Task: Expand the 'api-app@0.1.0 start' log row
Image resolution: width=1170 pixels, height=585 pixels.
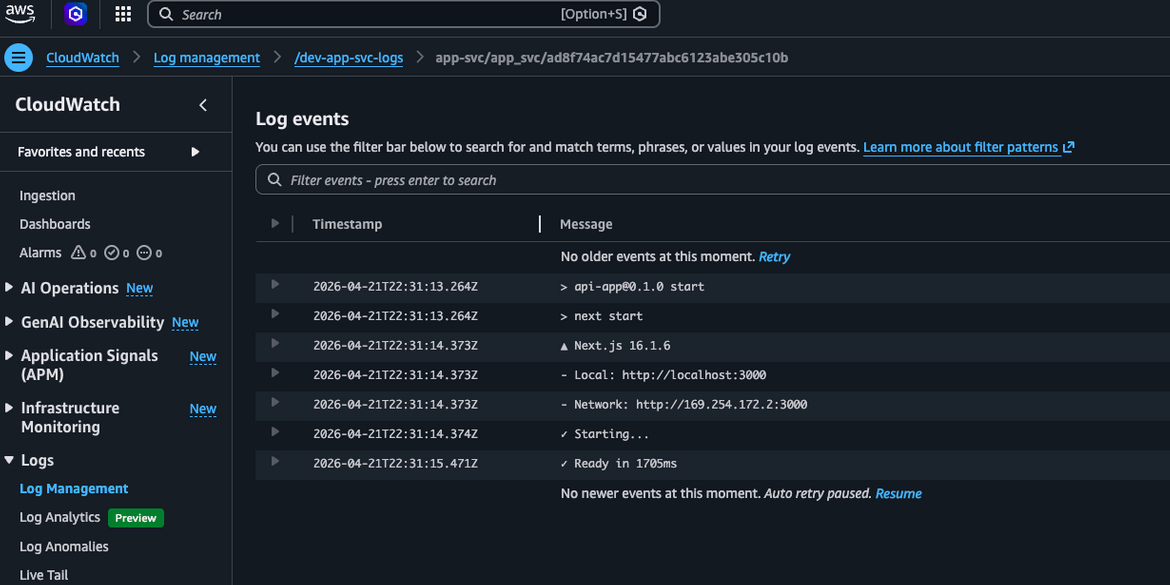Action: pyautogui.click(x=275, y=284)
